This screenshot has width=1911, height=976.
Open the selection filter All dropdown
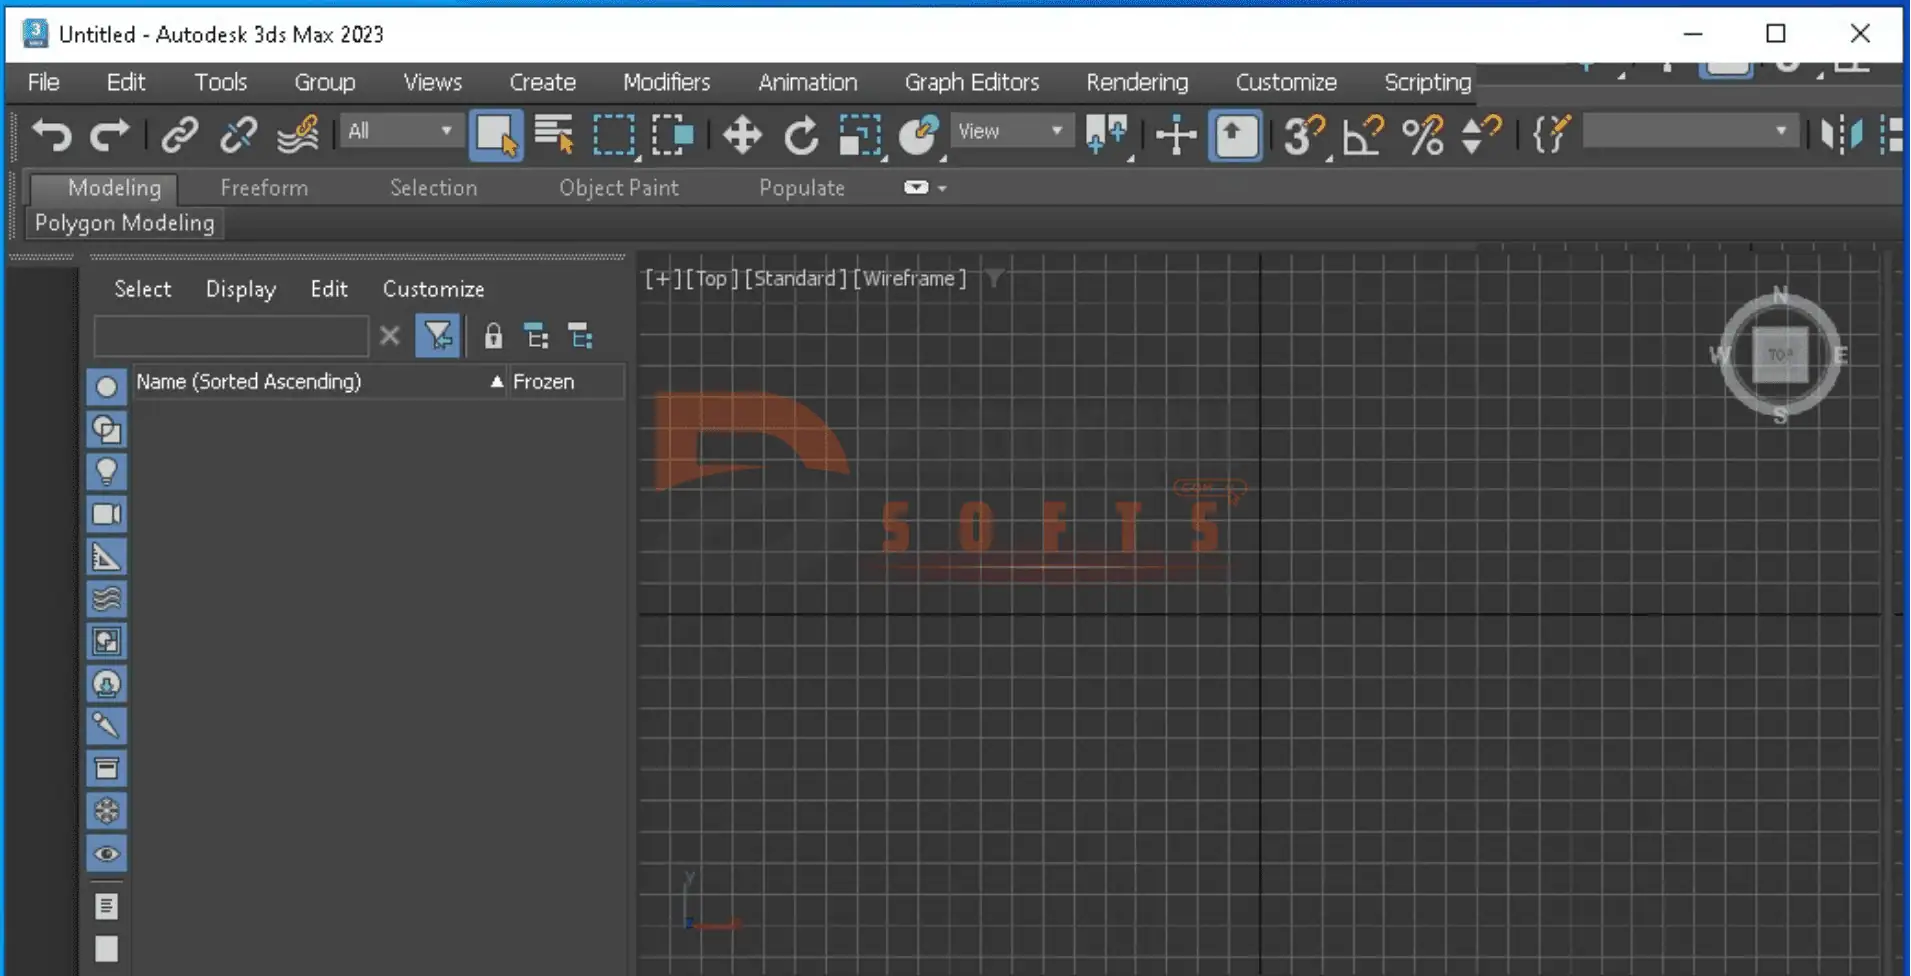tap(399, 131)
